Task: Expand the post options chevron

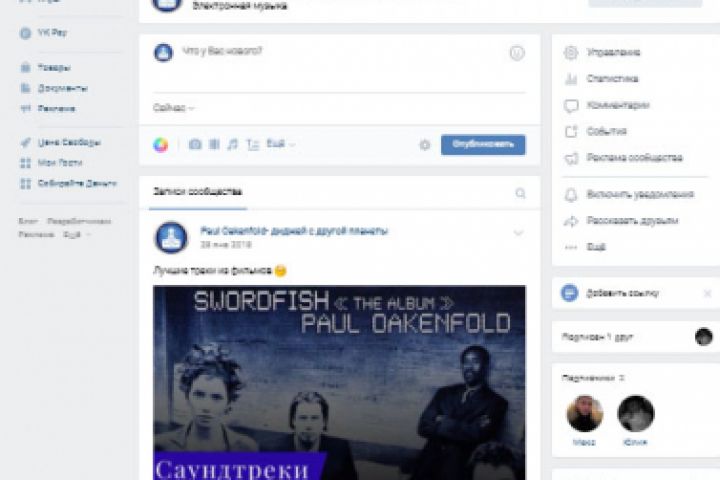Action: point(518,233)
